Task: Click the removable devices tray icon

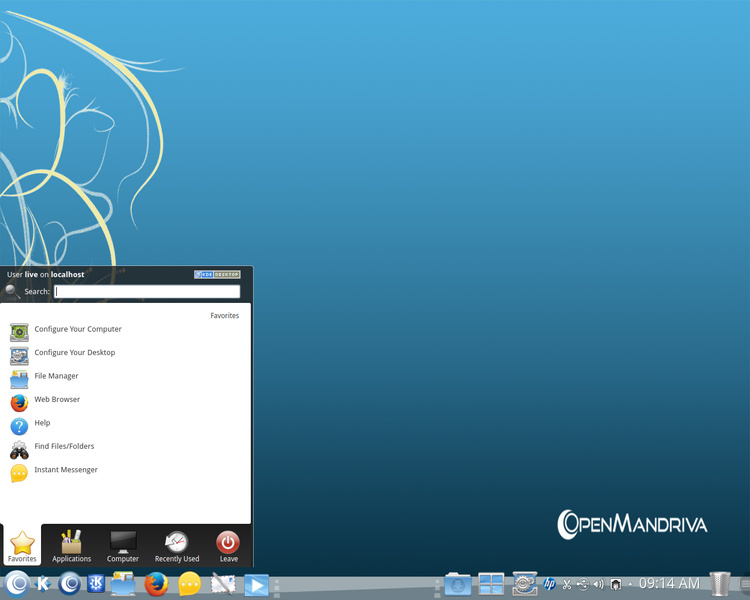Action: coord(583,584)
